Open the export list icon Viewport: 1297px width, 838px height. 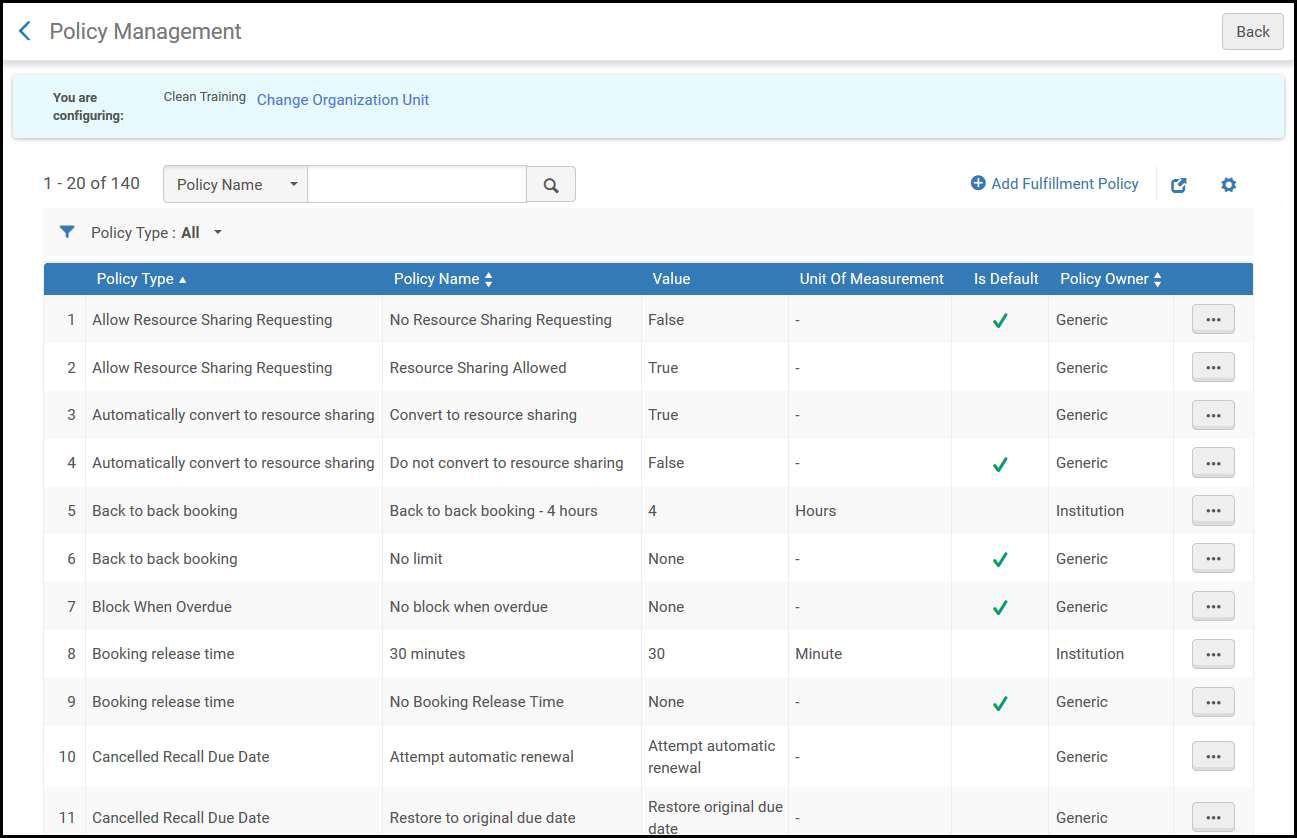pos(1179,185)
